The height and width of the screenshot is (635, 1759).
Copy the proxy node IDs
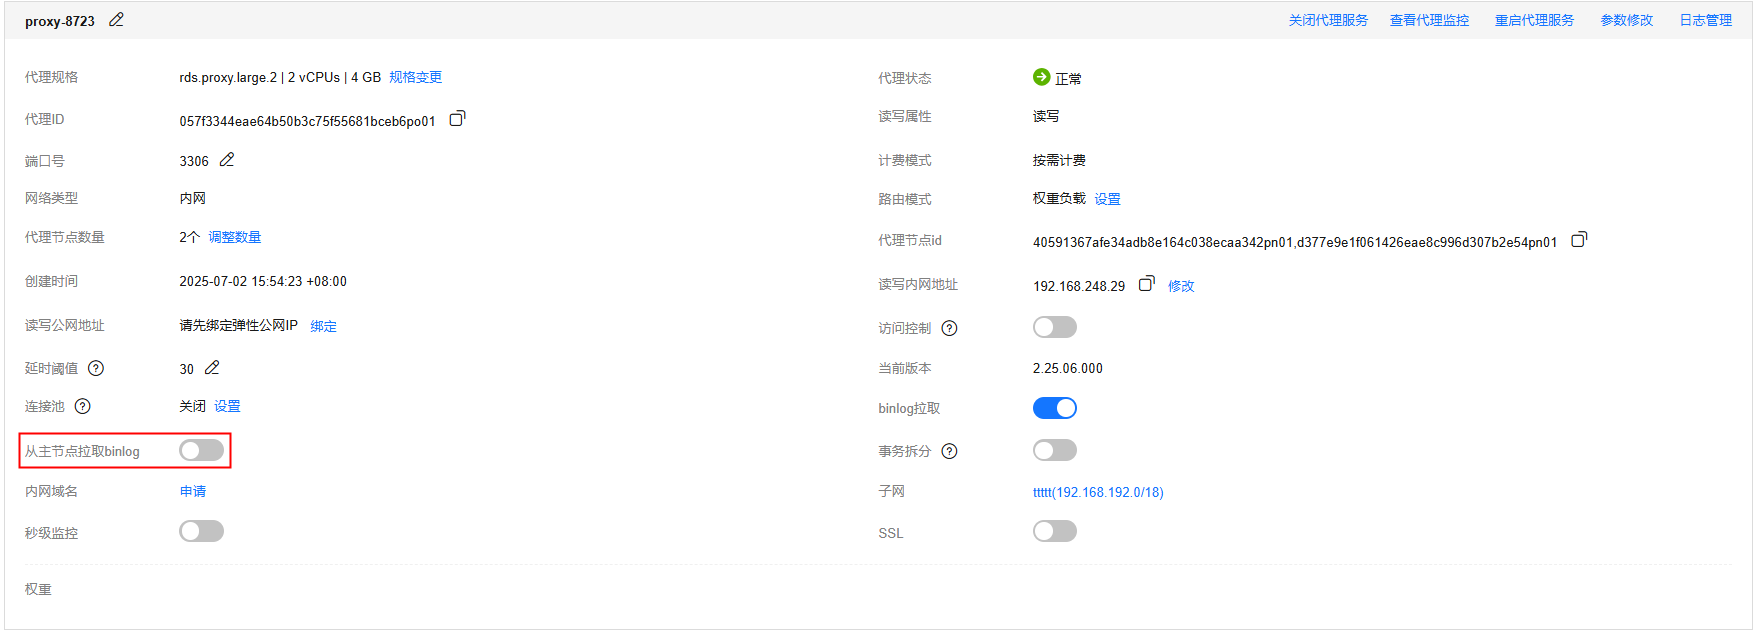point(1579,240)
